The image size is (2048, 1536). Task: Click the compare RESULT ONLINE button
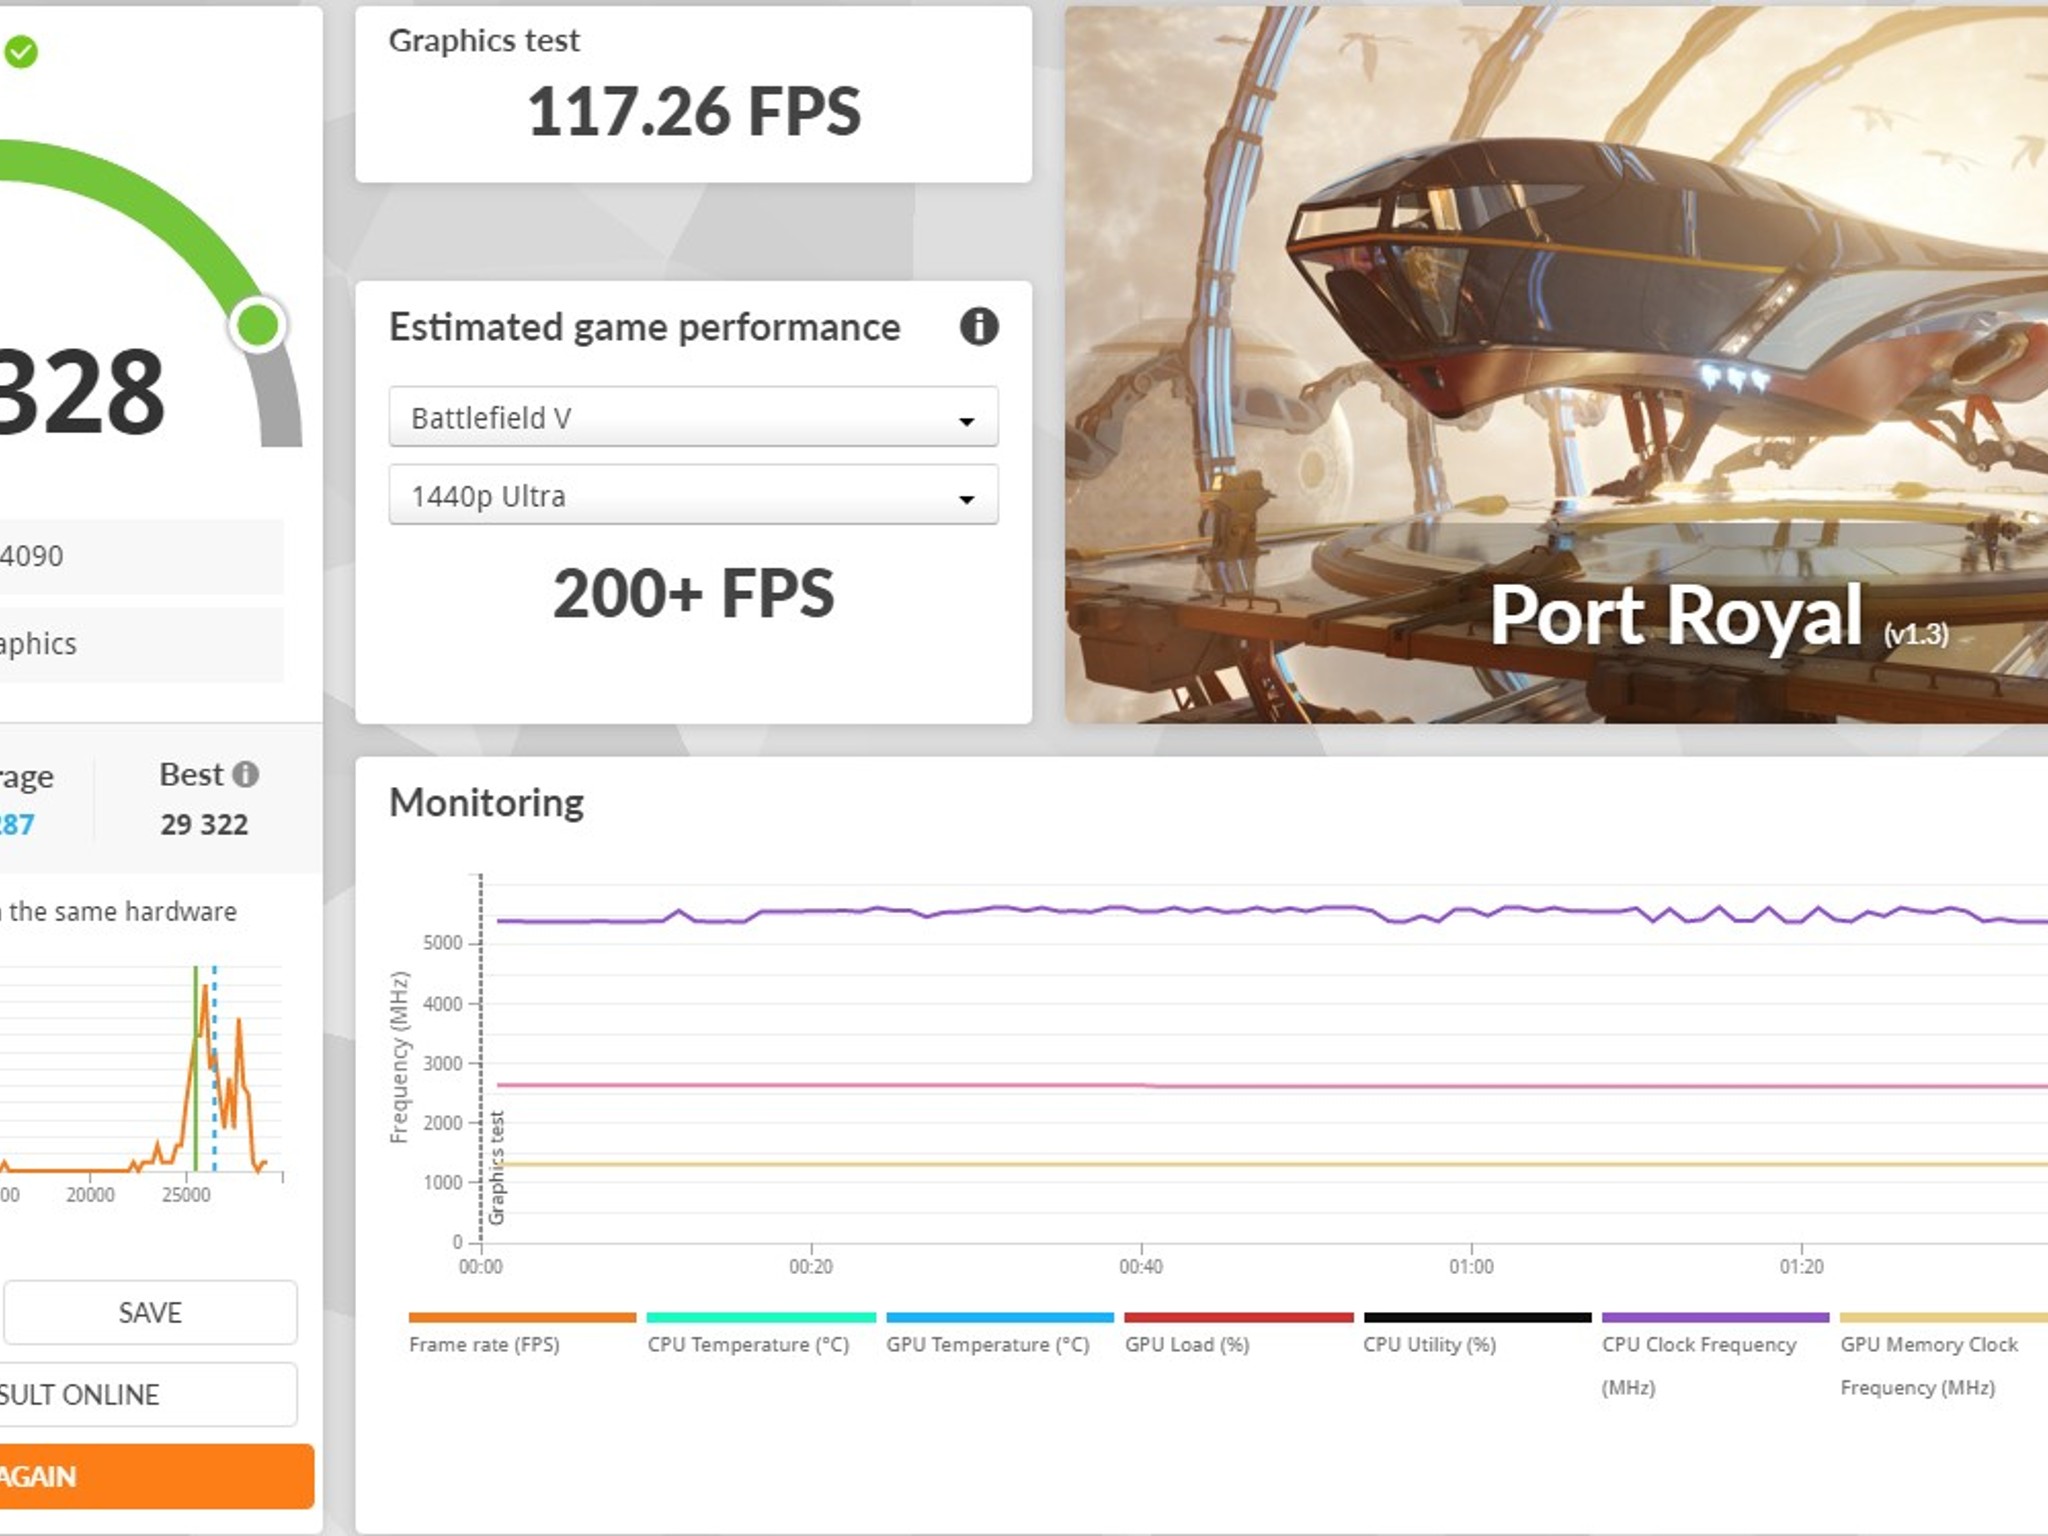(148, 1394)
